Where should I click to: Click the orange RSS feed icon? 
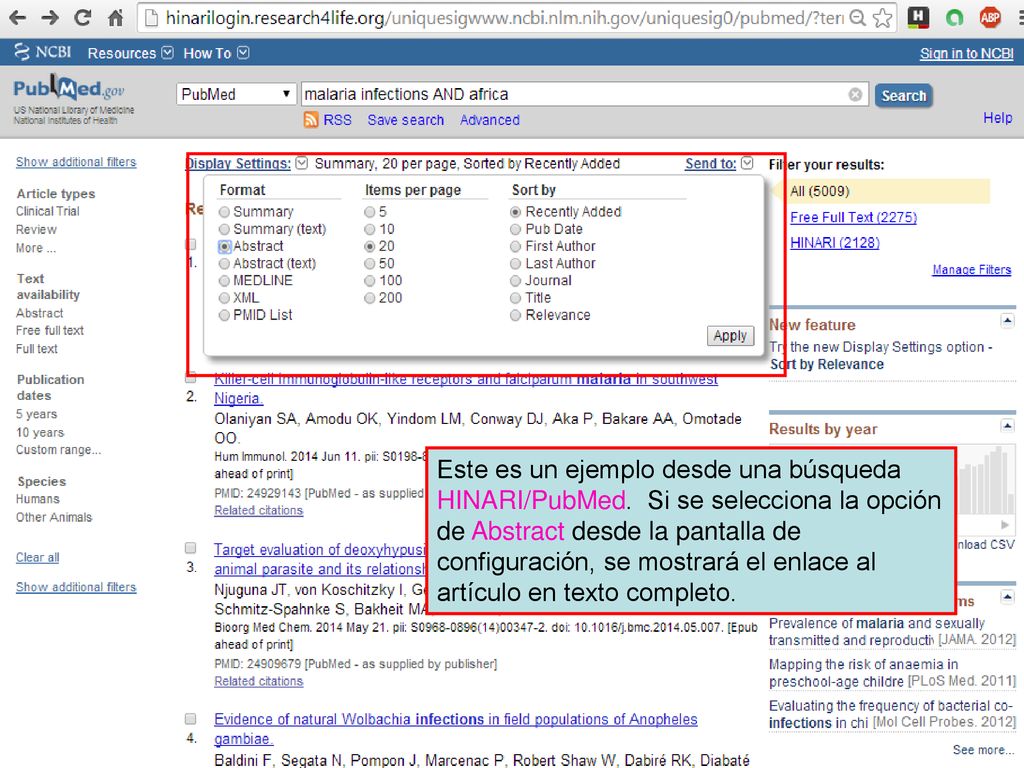tap(311, 120)
